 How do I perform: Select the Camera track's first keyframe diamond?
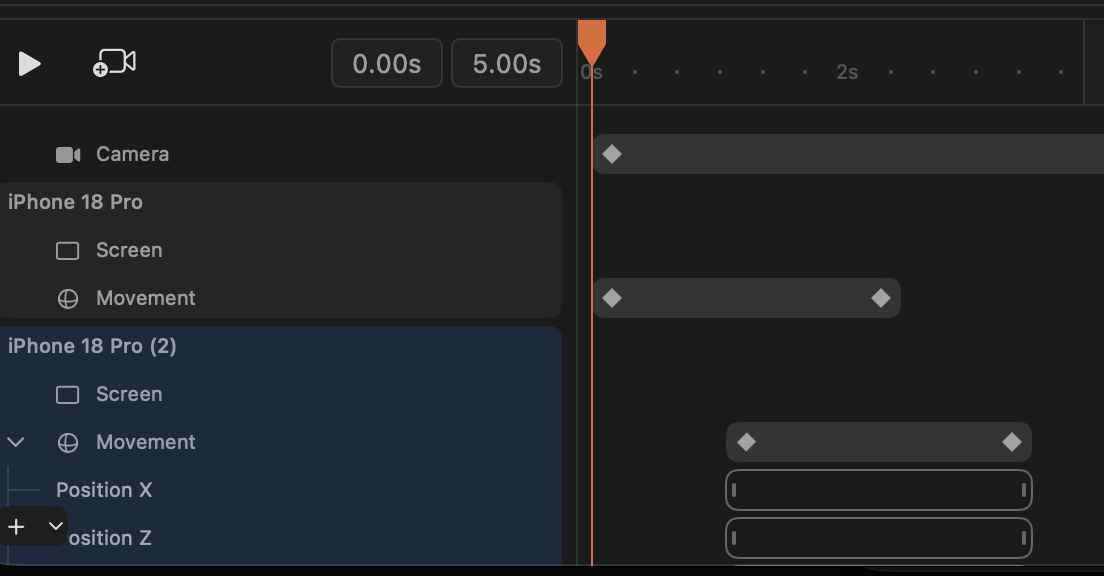[x=612, y=154]
